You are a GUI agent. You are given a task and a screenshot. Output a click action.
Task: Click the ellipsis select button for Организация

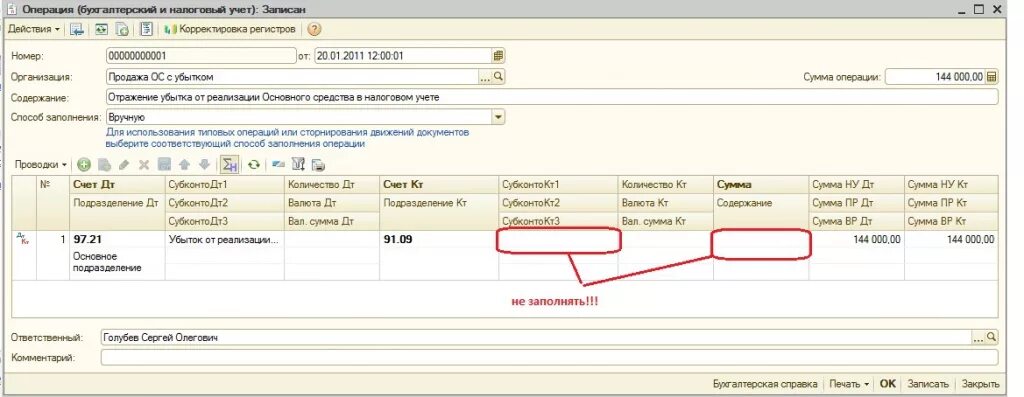click(485, 76)
